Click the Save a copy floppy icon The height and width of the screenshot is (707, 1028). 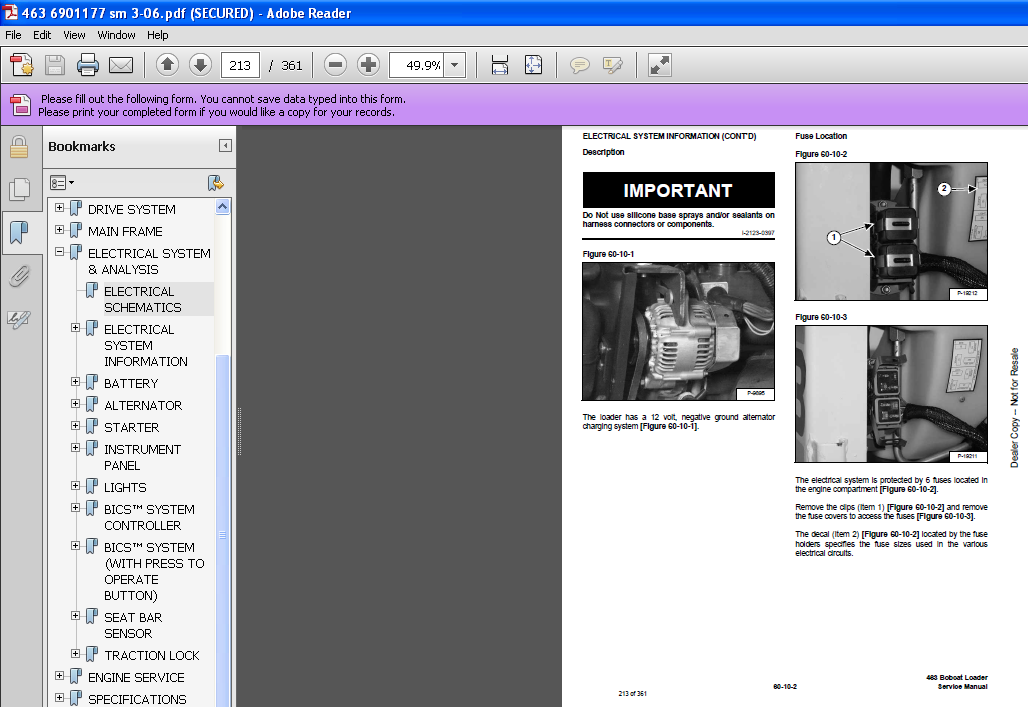(x=55, y=65)
